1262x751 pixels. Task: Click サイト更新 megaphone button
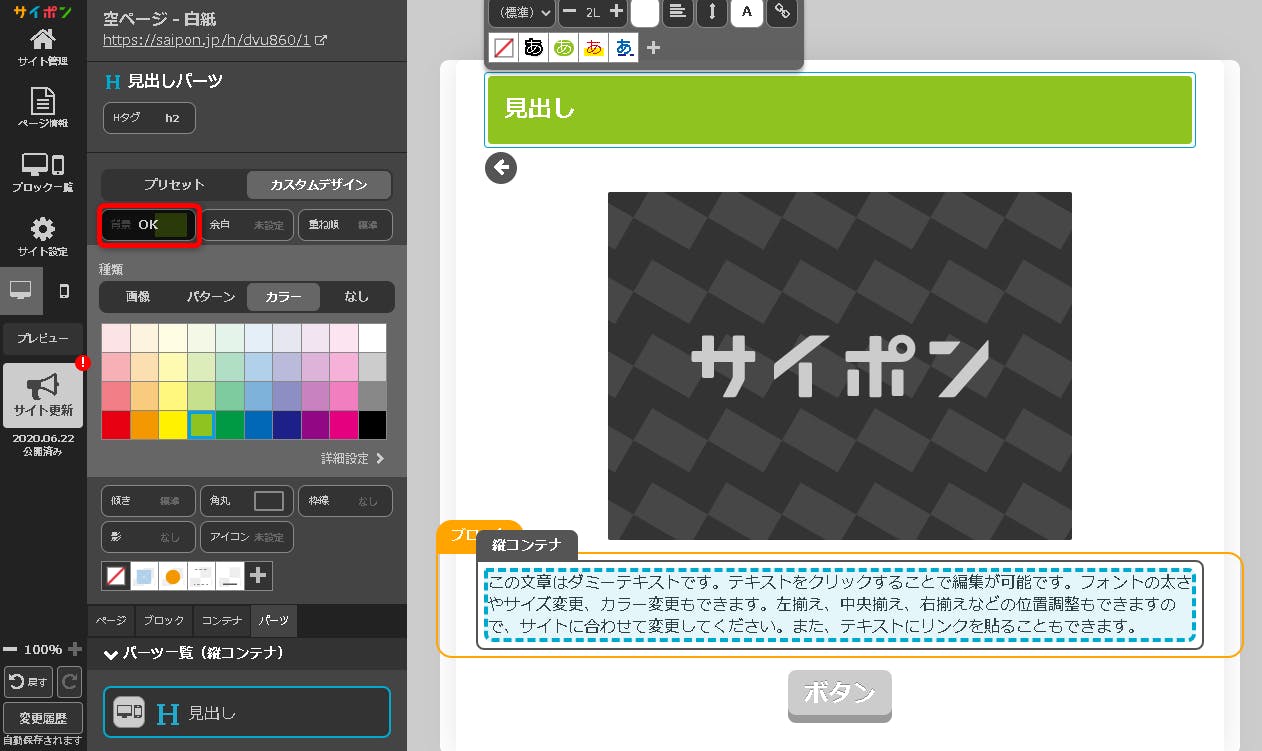point(43,395)
